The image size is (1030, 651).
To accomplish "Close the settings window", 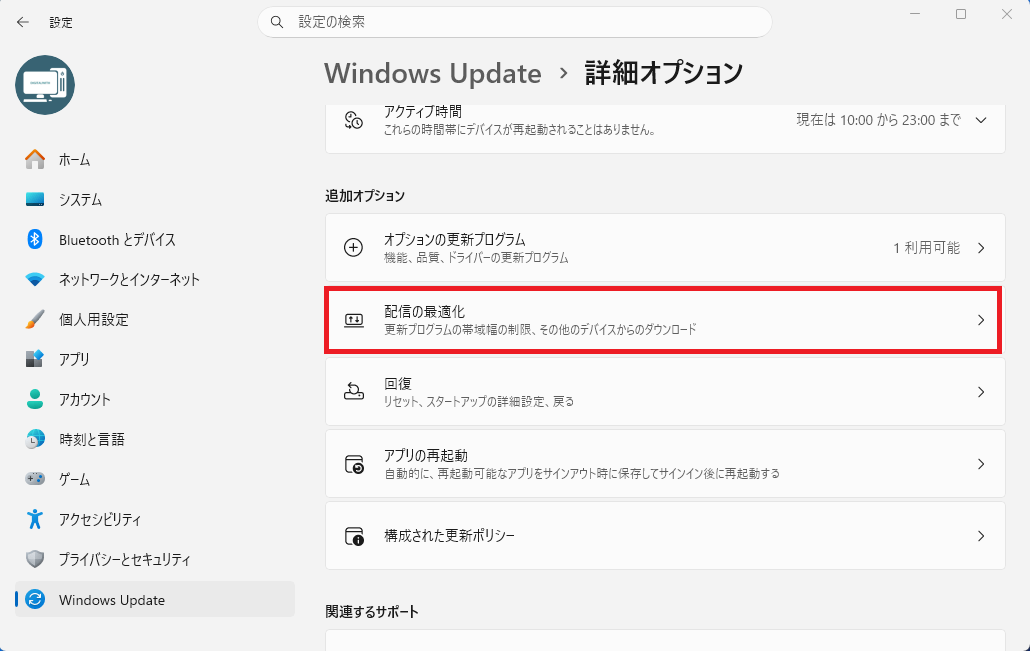I will tap(1006, 14).
